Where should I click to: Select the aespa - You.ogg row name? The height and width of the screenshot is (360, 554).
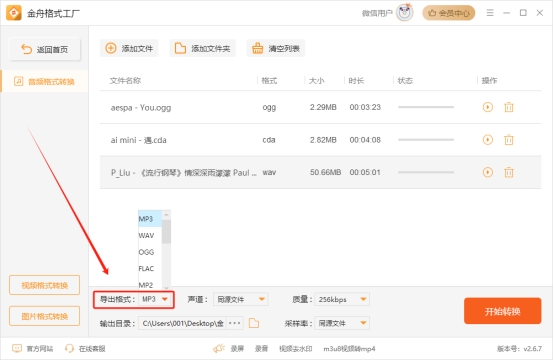tap(141, 107)
